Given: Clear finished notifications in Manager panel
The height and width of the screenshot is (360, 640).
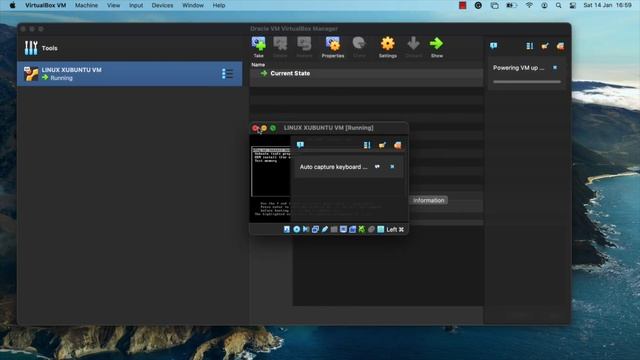Looking at the screenshot, I should click(x=560, y=46).
